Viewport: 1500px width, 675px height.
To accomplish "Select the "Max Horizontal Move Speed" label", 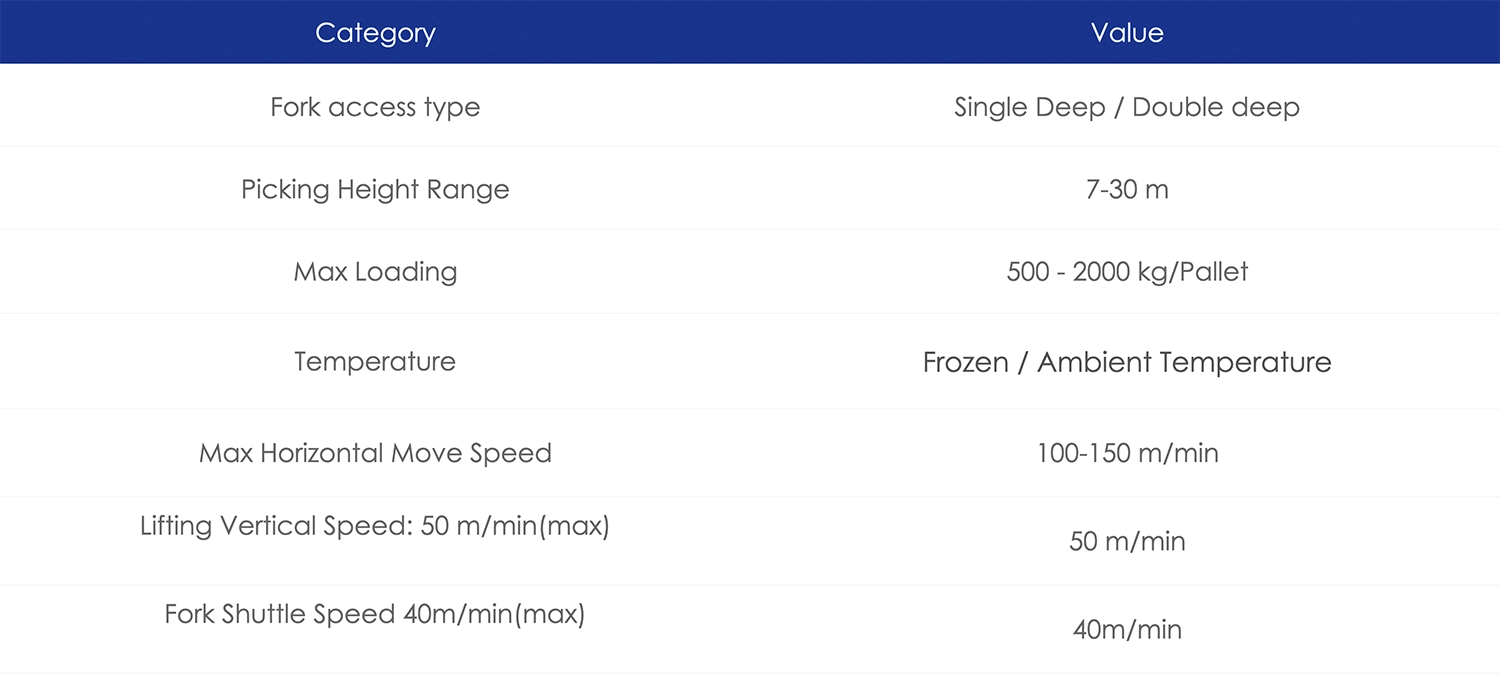I will tap(375, 453).
